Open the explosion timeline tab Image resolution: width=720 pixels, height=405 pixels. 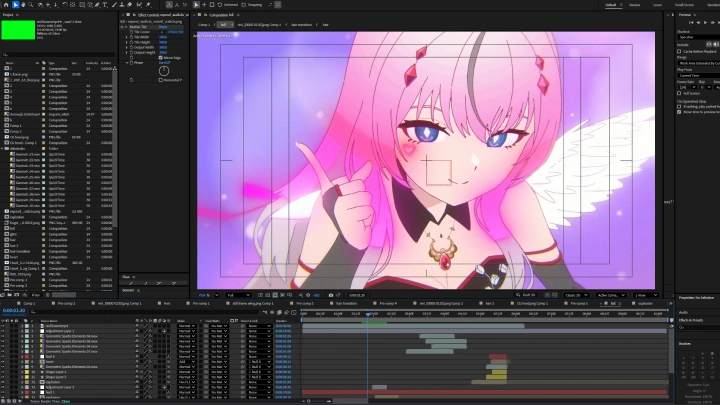pyautogui.click(x=645, y=304)
